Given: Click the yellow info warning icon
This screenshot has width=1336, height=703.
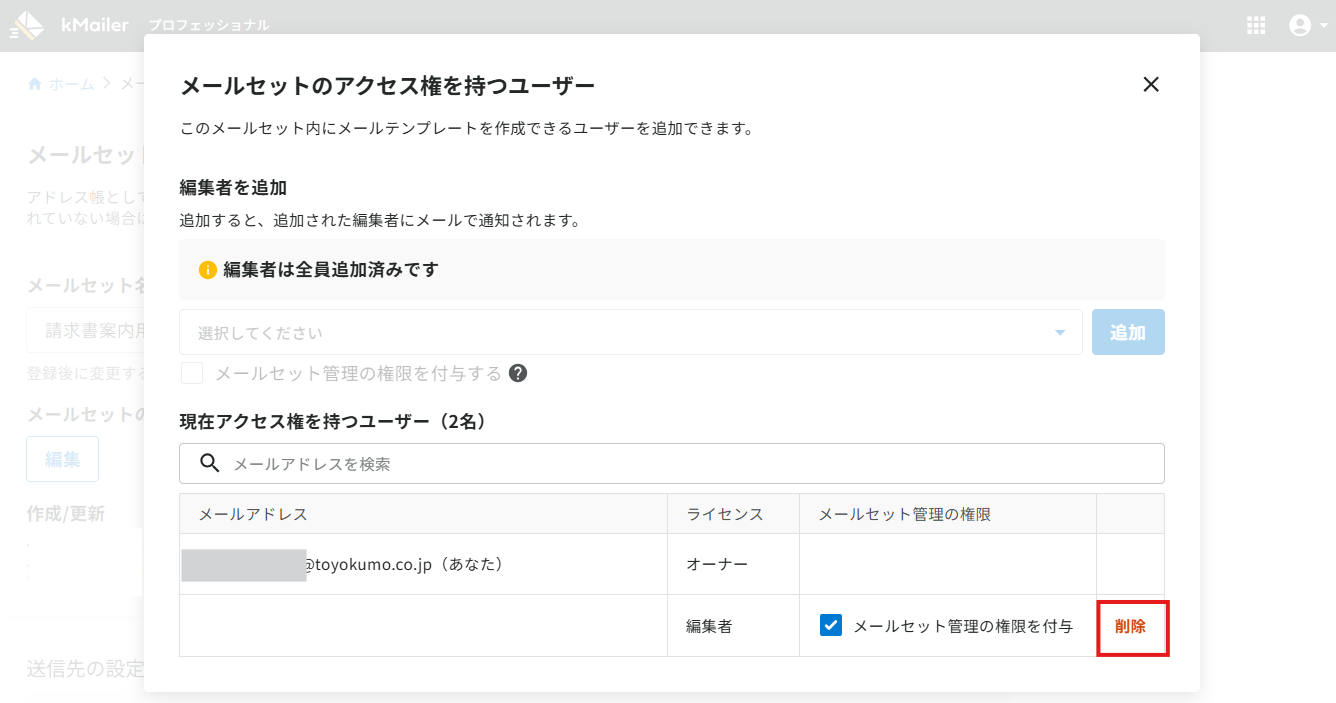Looking at the screenshot, I should pyautogui.click(x=208, y=270).
